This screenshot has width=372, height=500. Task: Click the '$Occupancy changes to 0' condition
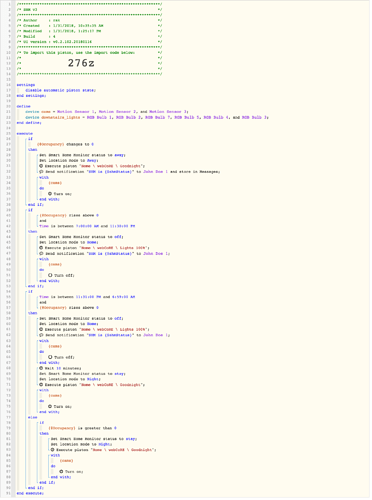pyautogui.click(x=65, y=145)
